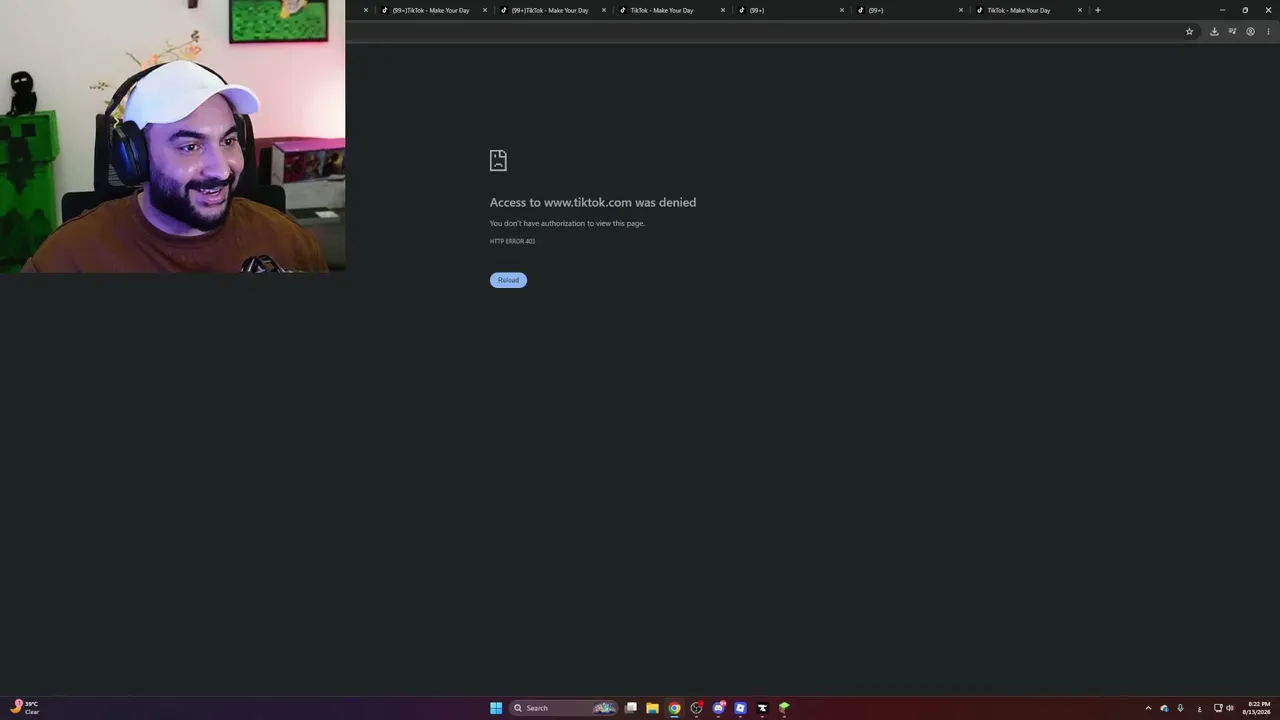This screenshot has width=1280, height=720.
Task: Open Discord from the taskbar
Action: click(718, 708)
